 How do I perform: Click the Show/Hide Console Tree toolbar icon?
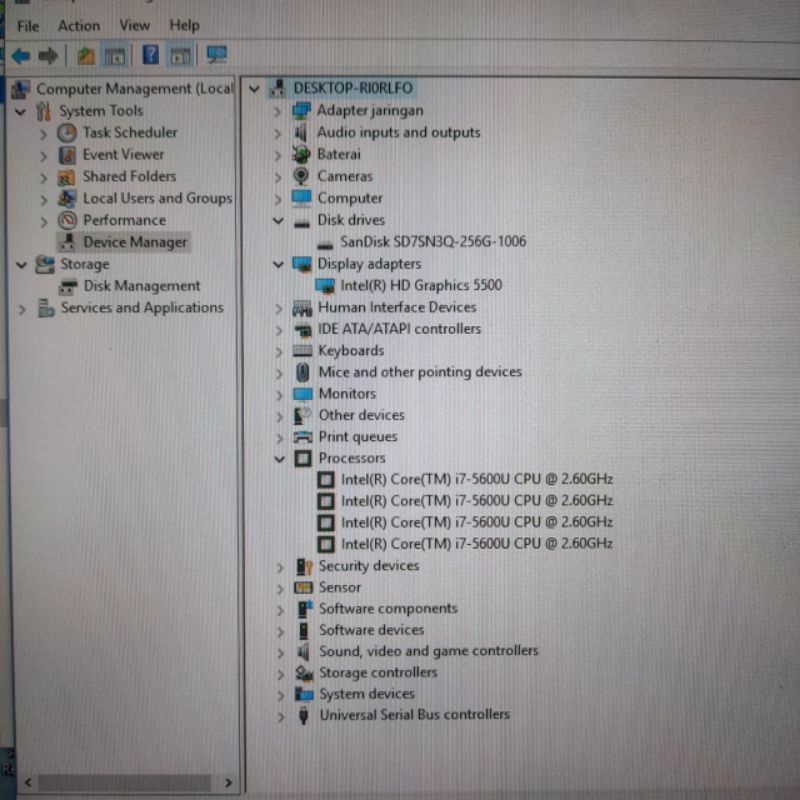coord(115,56)
